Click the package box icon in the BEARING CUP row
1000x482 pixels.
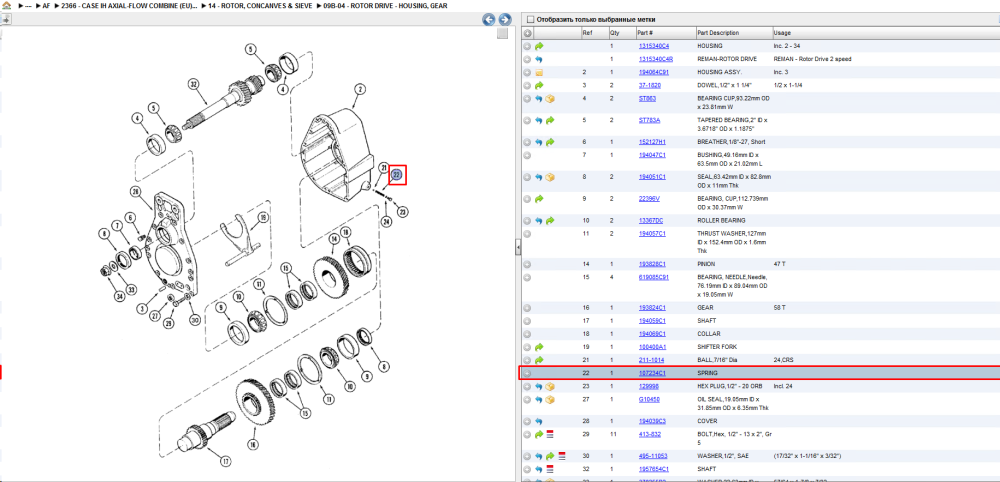pos(550,99)
